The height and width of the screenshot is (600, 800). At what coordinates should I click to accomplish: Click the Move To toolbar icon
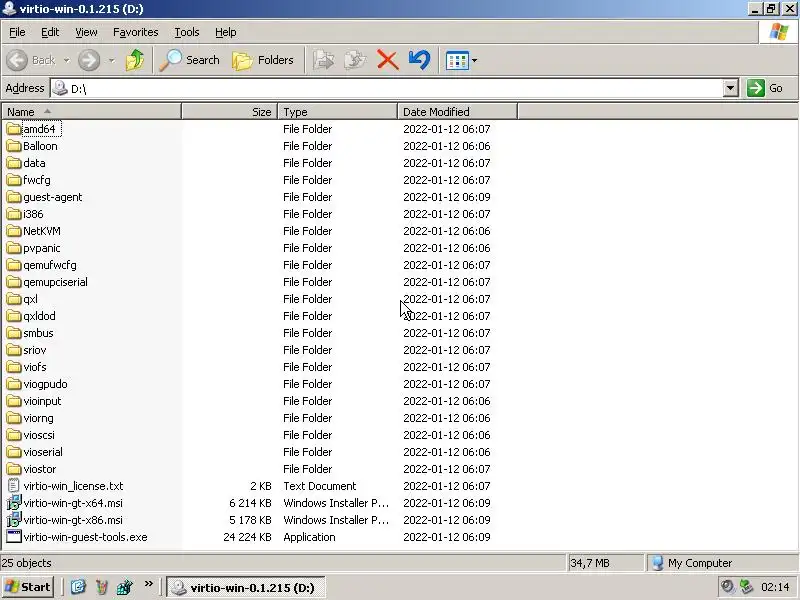[x=323, y=60]
